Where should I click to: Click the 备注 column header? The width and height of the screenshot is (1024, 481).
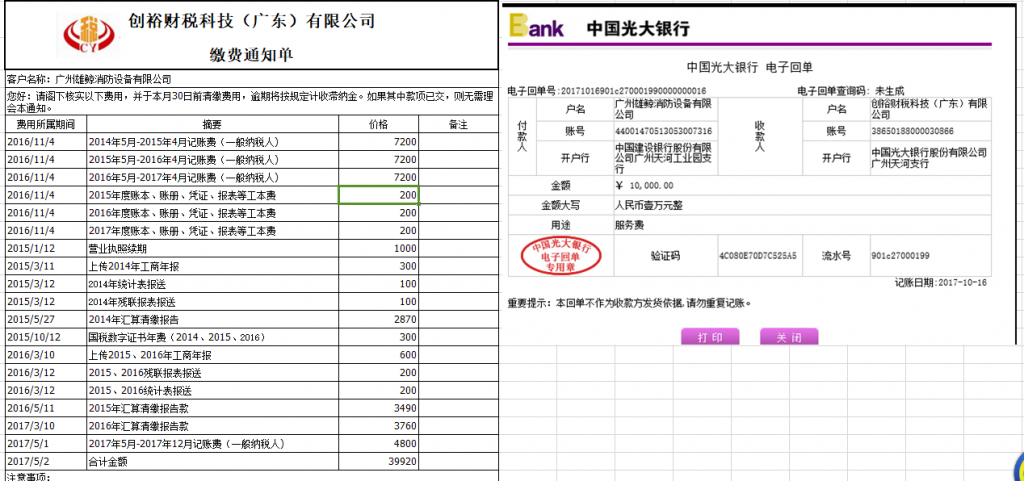(x=458, y=124)
